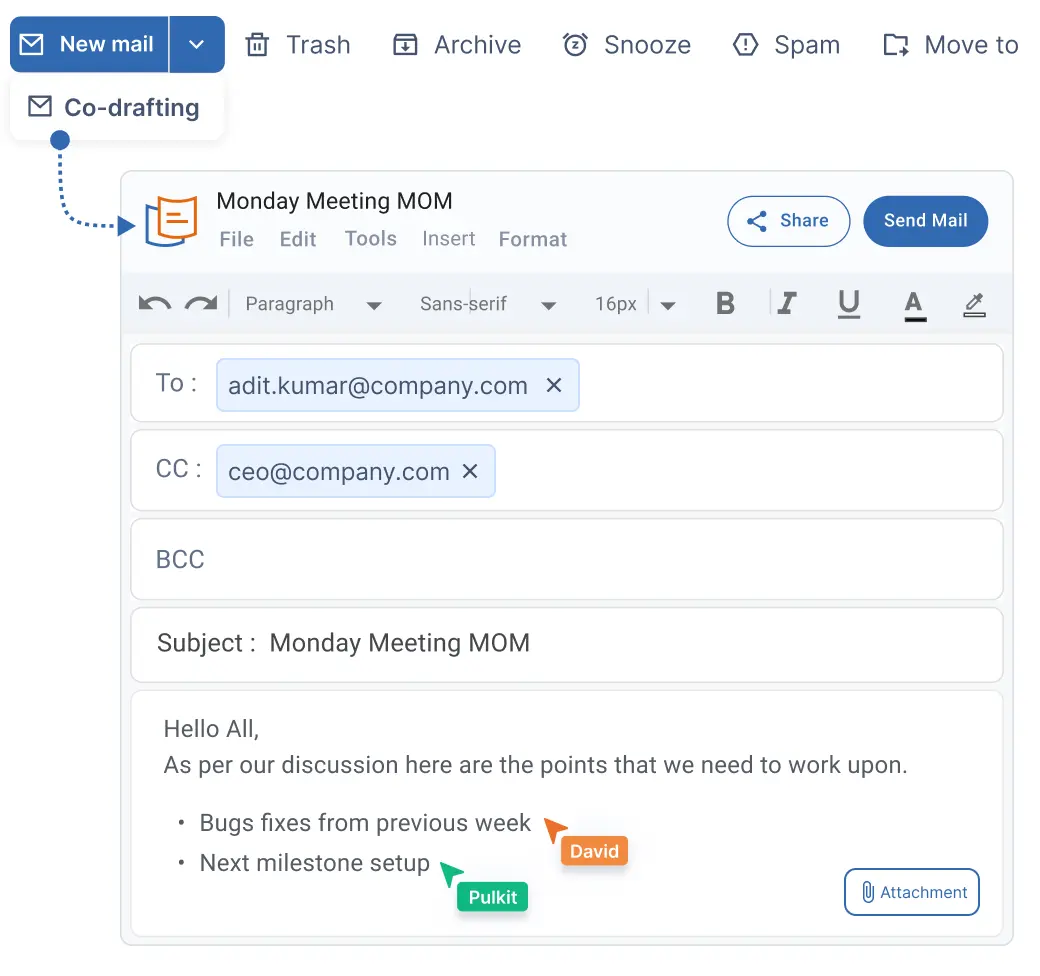Select the highlighter tool

pyautogui.click(x=974, y=304)
